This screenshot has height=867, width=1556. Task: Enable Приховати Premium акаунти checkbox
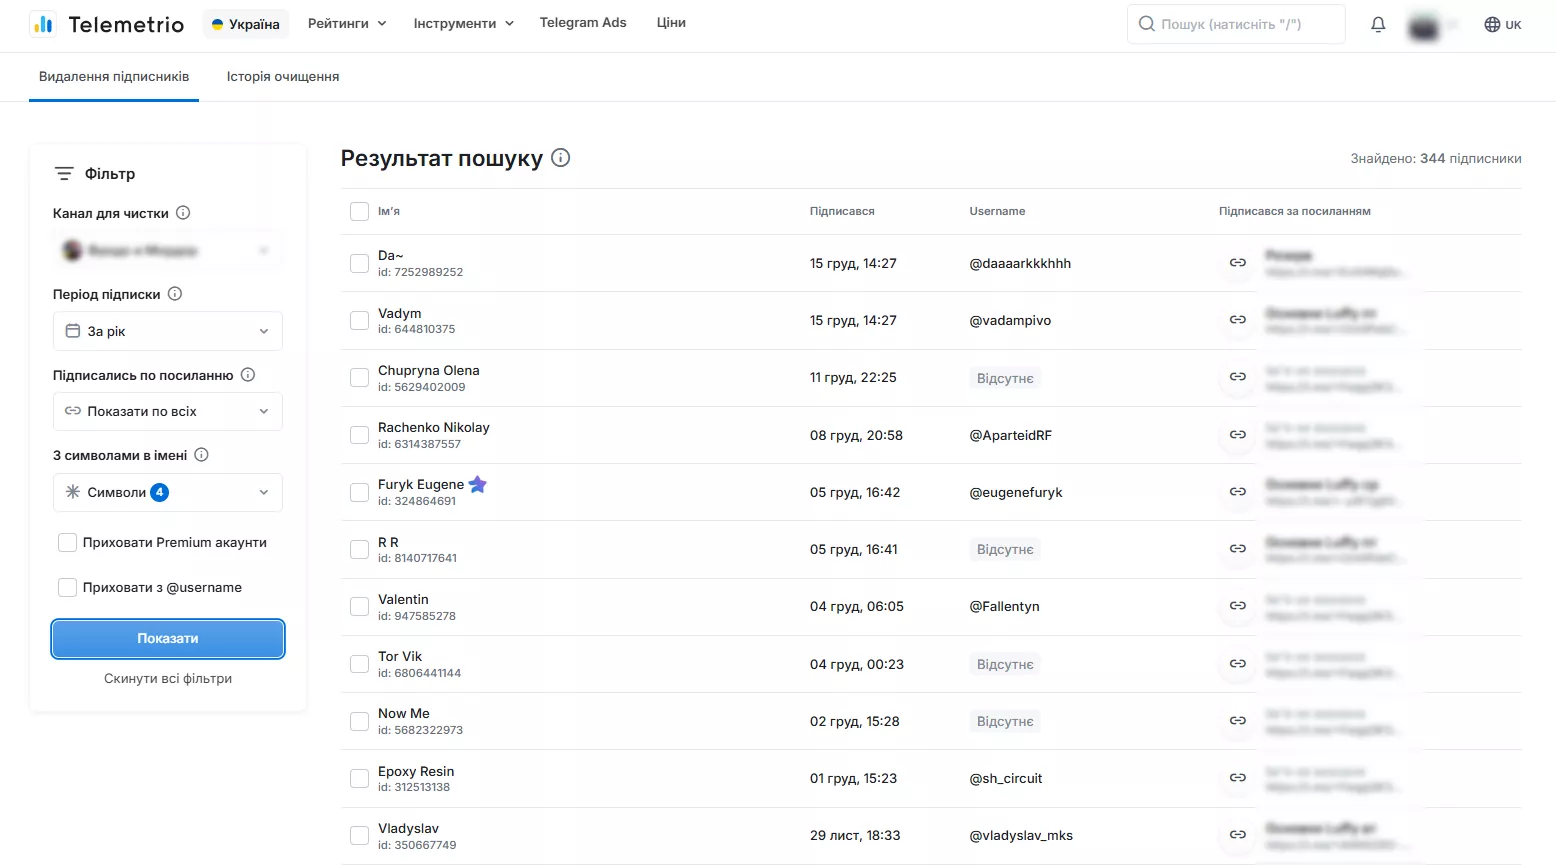click(x=68, y=542)
